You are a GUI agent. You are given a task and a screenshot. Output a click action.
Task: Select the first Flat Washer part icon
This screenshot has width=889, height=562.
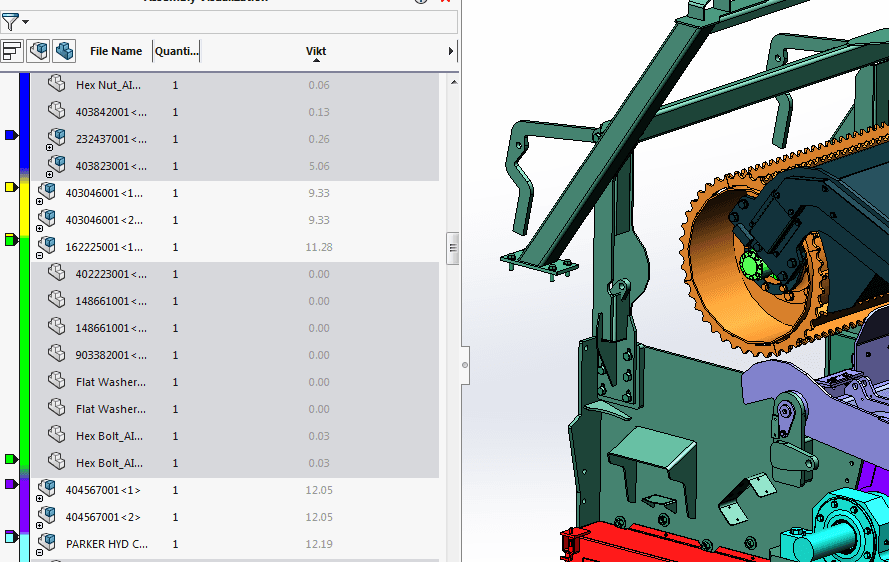click(x=57, y=381)
